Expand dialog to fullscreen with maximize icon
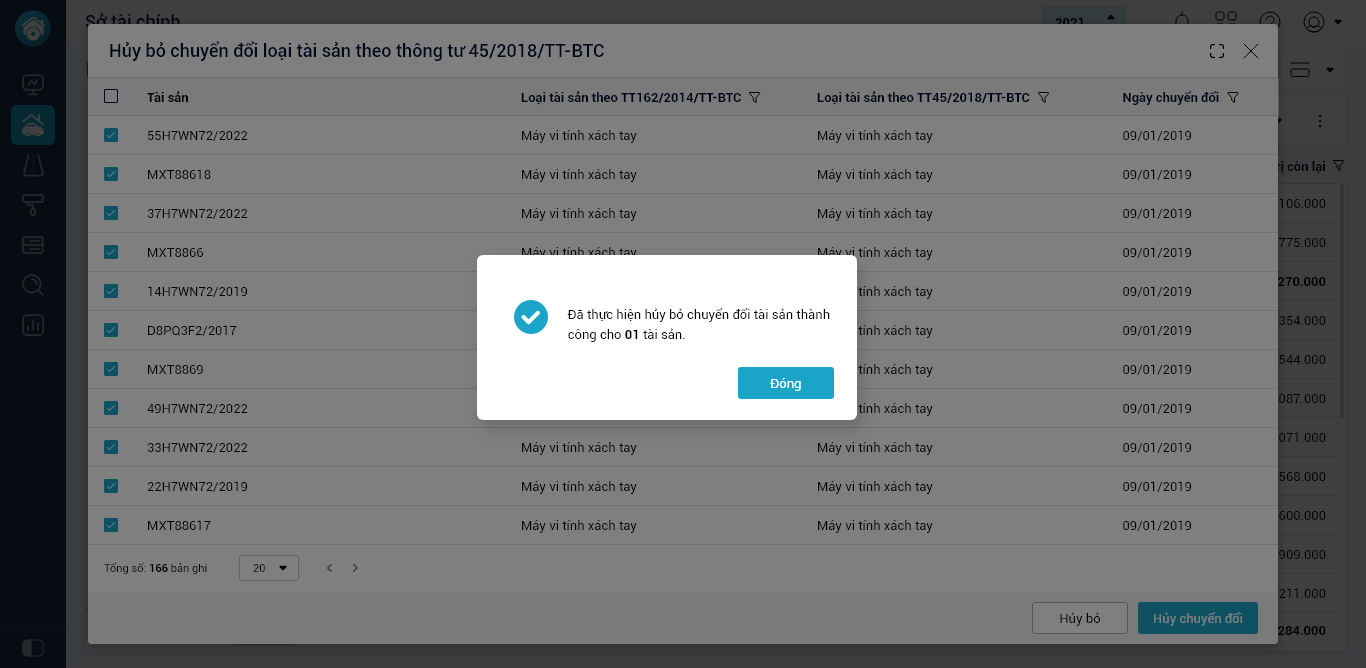This screenshot has width=1366, height=668. pyautogui.click(x=1217, y=51)
